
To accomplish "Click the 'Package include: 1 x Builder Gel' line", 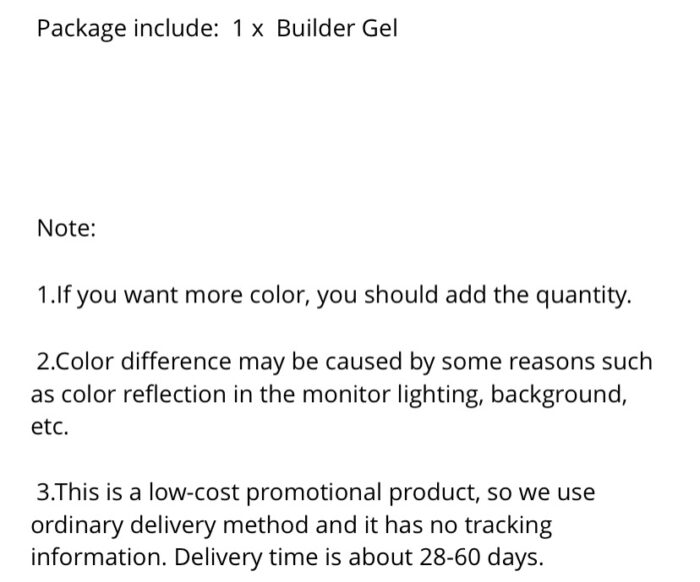I will tap(217, 29).
